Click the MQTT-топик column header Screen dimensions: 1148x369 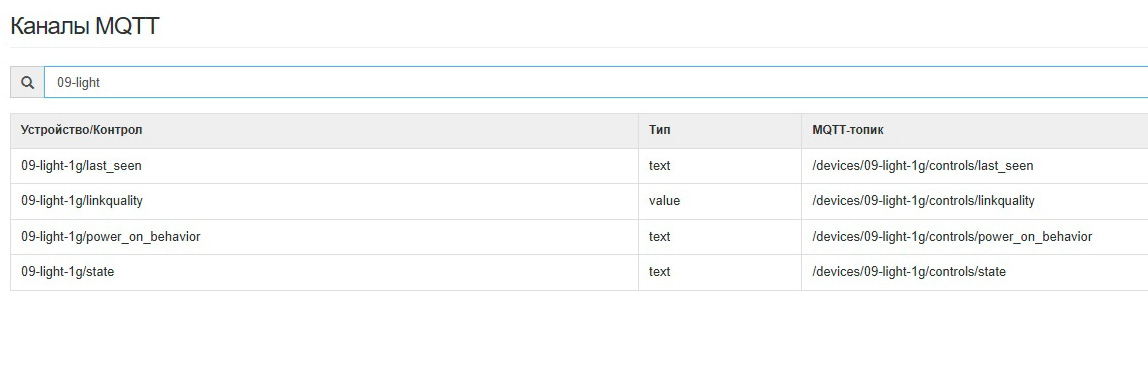tap(974, 130)
